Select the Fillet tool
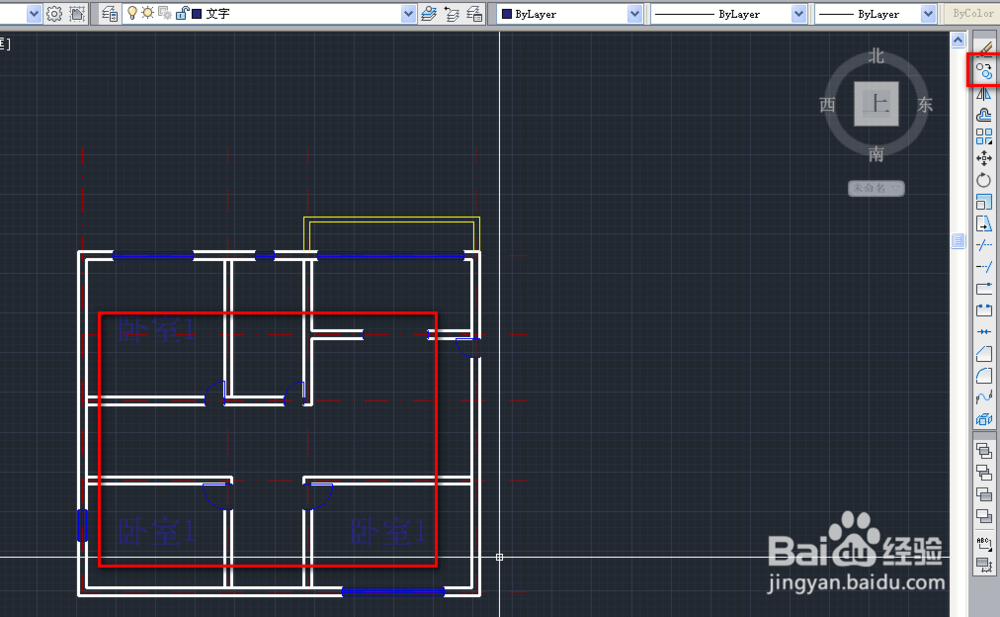 [984, 375]
